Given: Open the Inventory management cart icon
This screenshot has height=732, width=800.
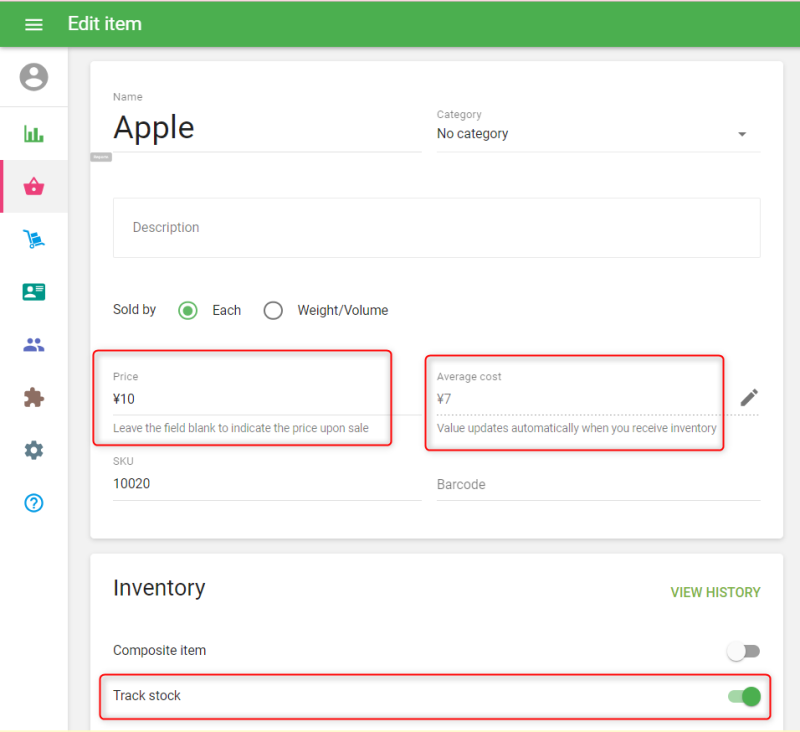Looking at the screenshot, I should [x=34, y=239].
